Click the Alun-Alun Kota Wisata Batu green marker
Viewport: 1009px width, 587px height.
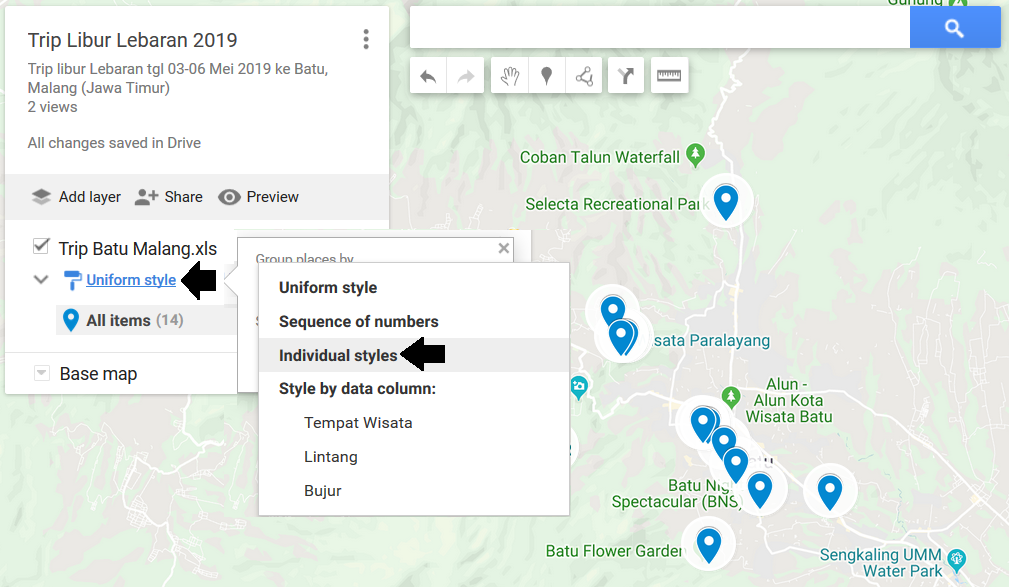click(730, 396)
